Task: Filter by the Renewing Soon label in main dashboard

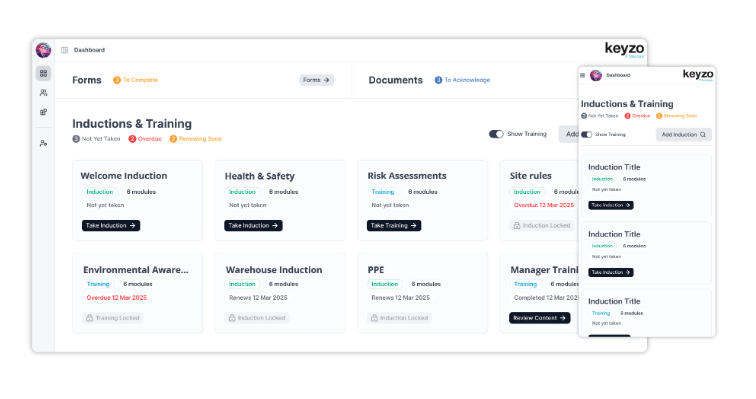Action: coord(200,139)
